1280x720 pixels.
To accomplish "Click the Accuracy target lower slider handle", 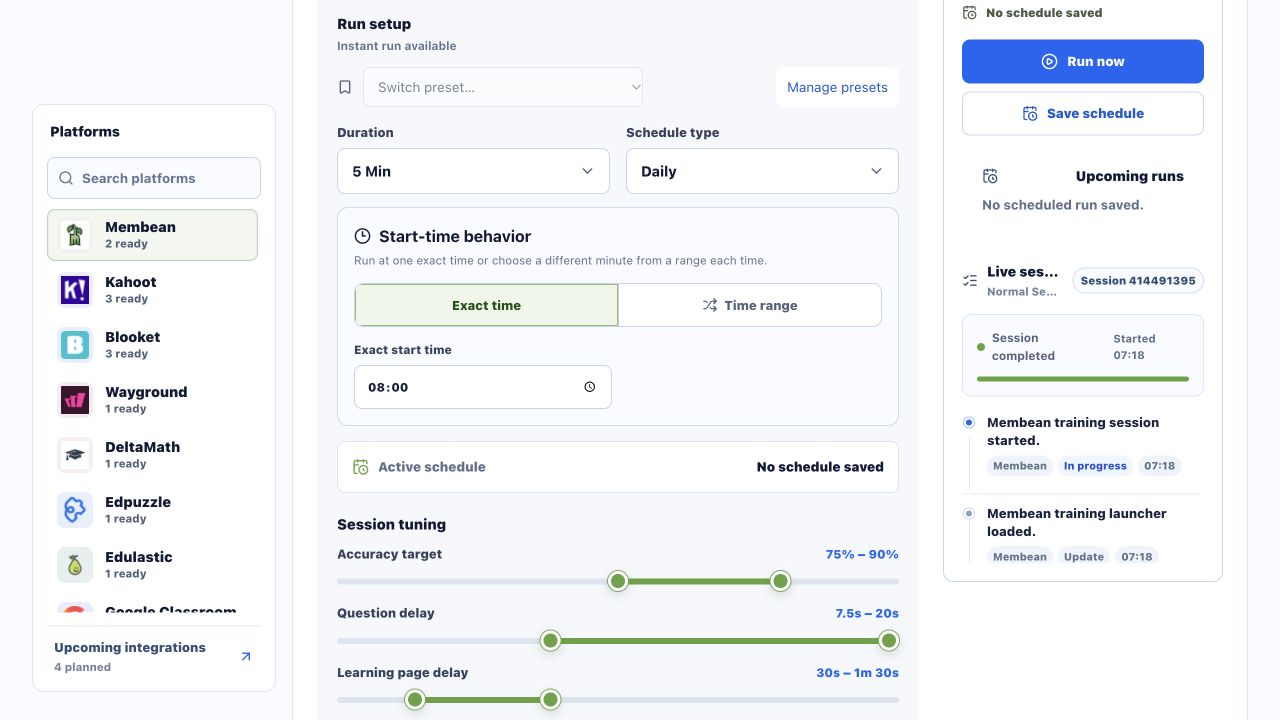I will [x=618, y=581].
